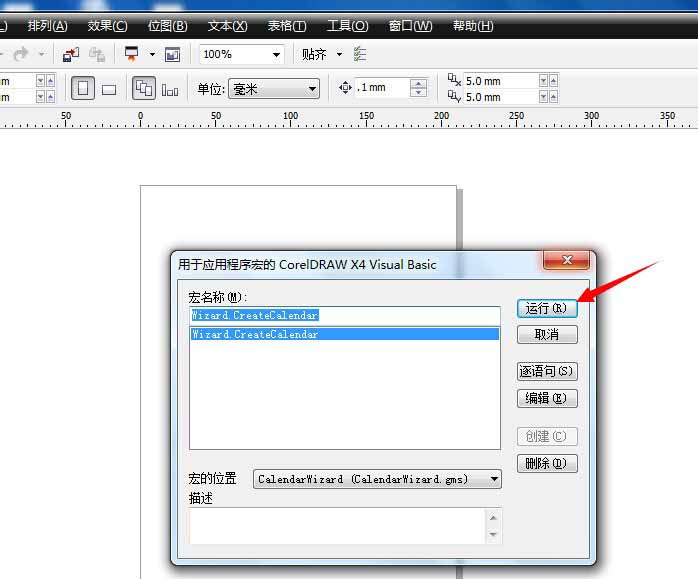698x579 pixels.
Task: Click the vertical duplicate distance 5.0 mm field
Action: pos(500,97)
